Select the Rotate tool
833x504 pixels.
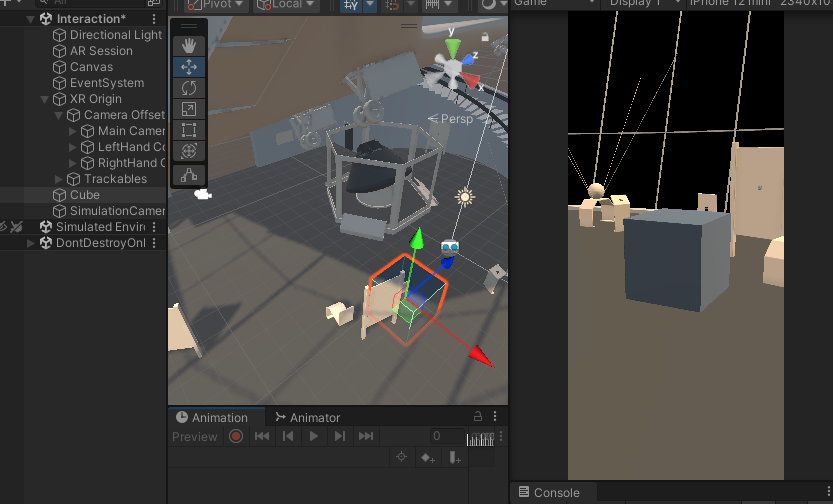pyautogui.click(x=189, y=88)
